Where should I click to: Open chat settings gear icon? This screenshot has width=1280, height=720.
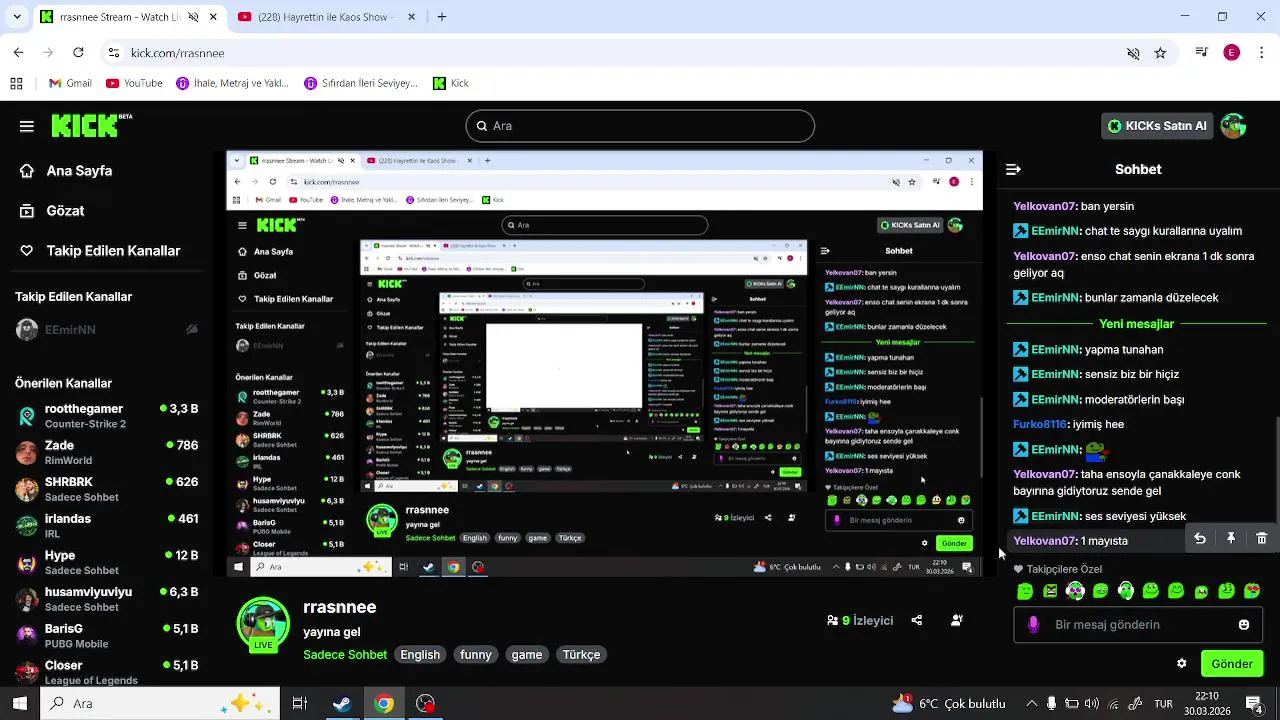[x=1181, y=664]
